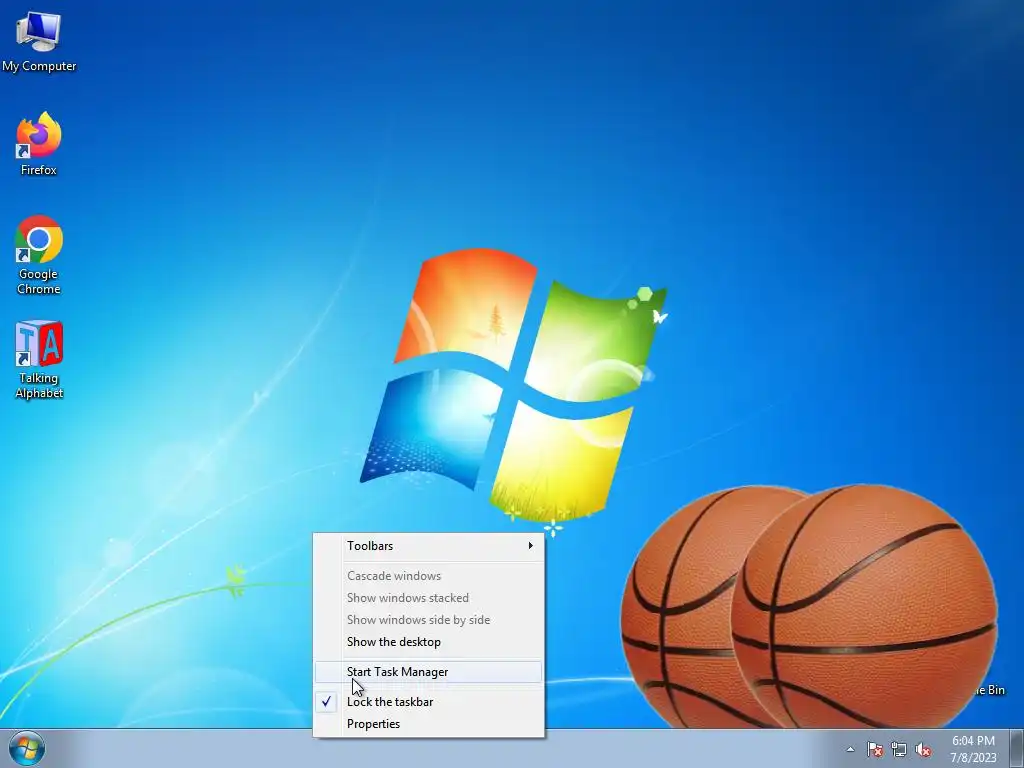Open the Action Center flag icon
1024x768 pixels.
[875, 750]
